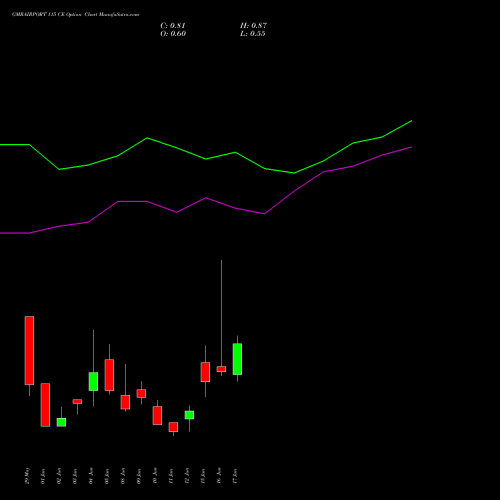Select the last green candlestick for 17 Jun

(x=237, y=359)
